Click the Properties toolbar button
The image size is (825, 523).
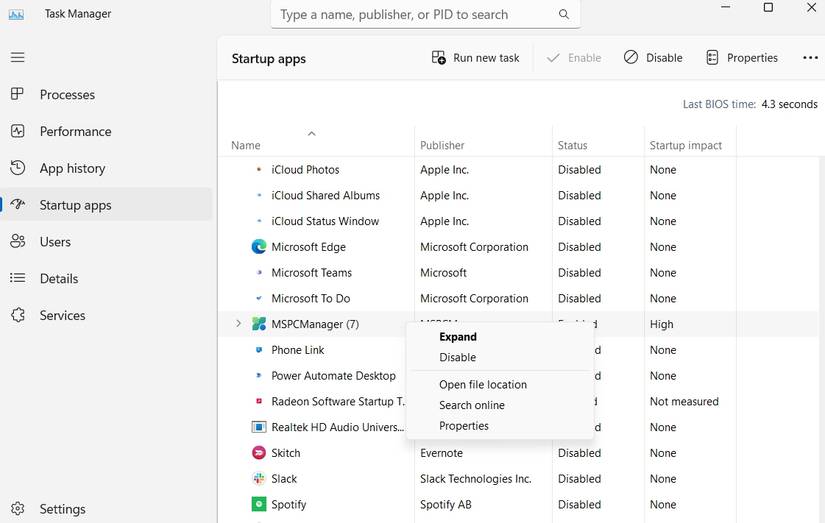pyautogui.click(x=741, y=57)
